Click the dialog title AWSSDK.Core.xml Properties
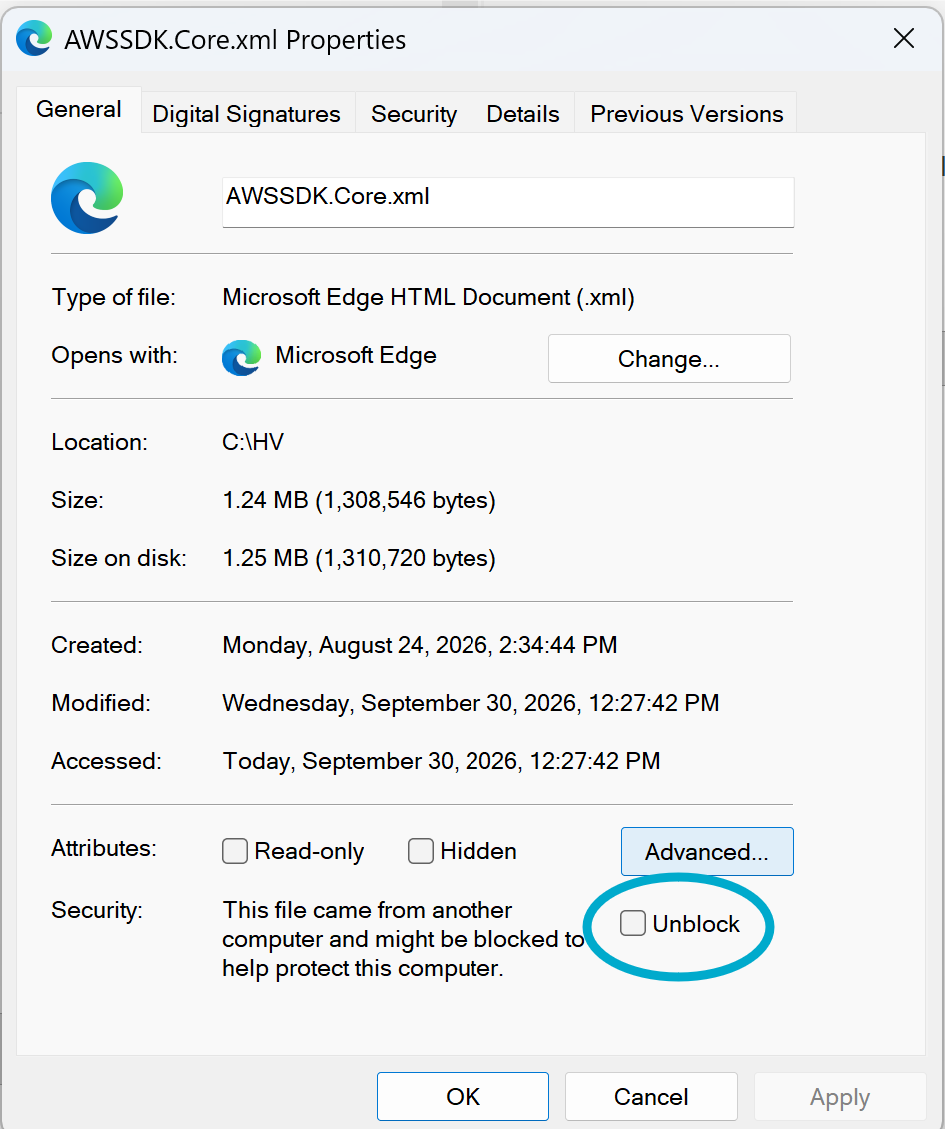The height and width of the screenshot is (1129, 945). pyautogui.click(x=236, y=40)
